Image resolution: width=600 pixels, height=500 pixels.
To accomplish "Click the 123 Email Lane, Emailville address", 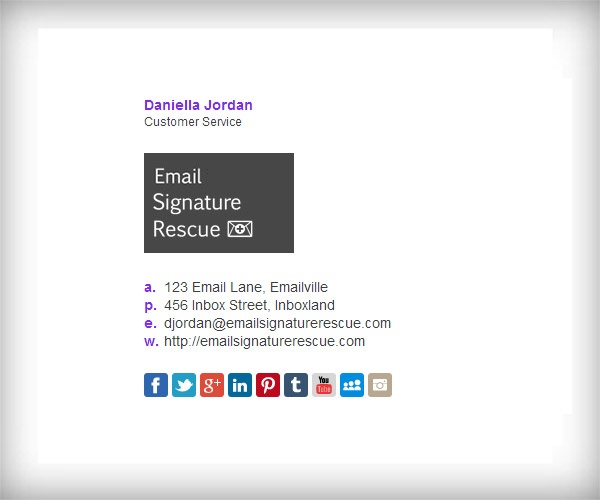I will [246, 287].
